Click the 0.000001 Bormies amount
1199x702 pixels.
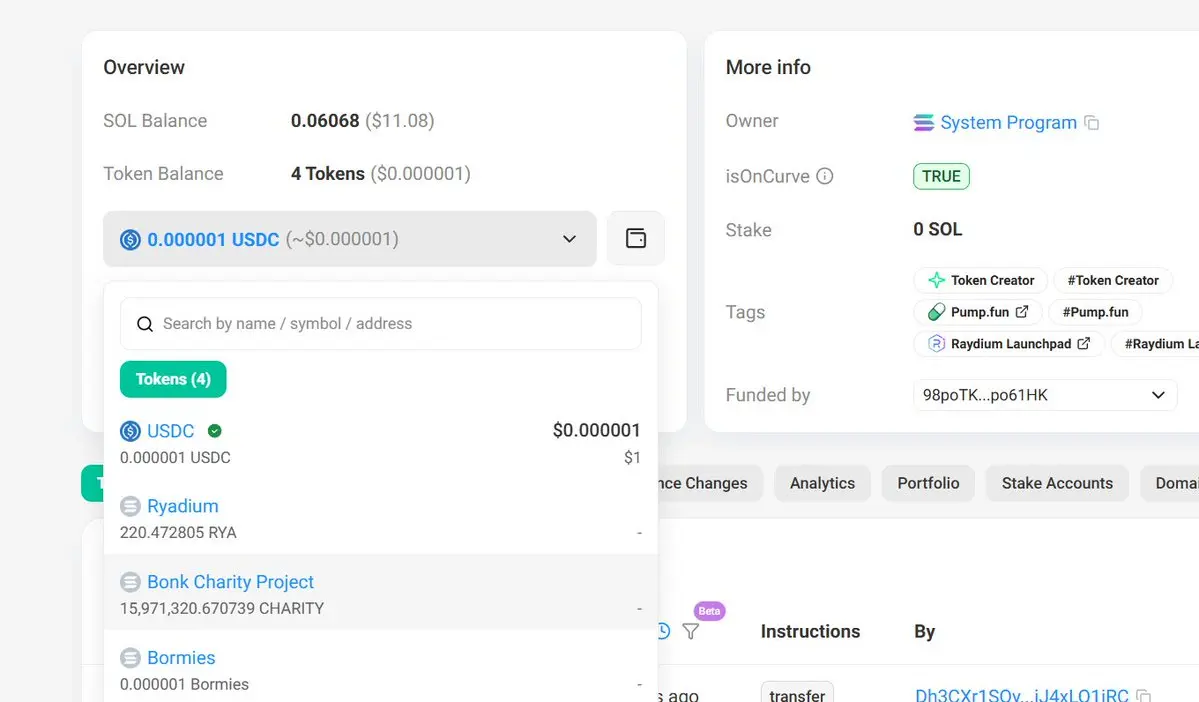point(184,684)
